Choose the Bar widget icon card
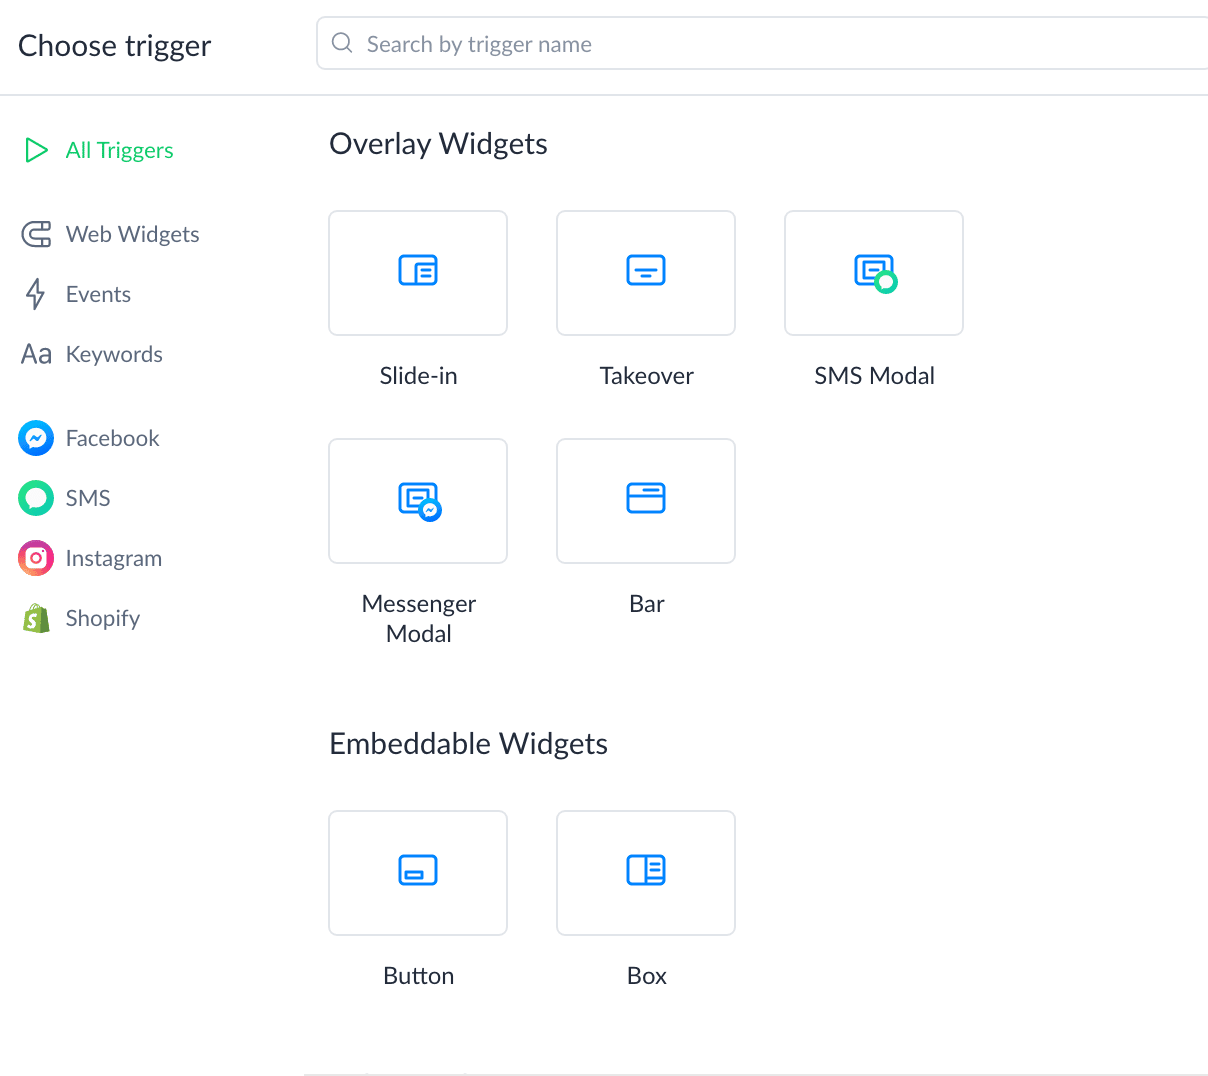Image resolution: width=1208 pixels, height=1076 pixels. [x=646, y=501]
